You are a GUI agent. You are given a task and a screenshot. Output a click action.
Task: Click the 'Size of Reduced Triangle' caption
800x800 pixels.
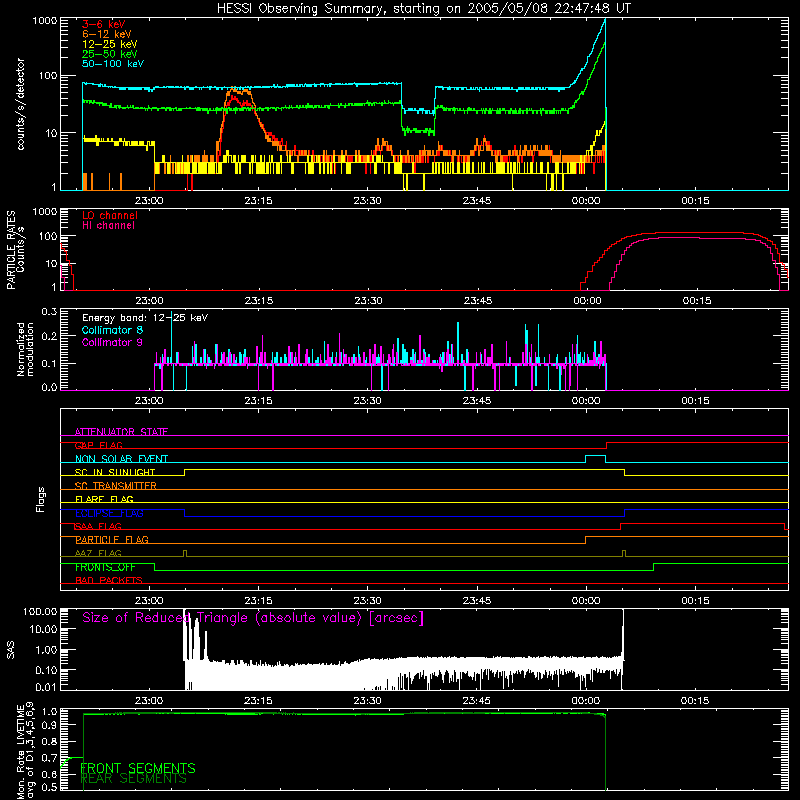point(253,618)
